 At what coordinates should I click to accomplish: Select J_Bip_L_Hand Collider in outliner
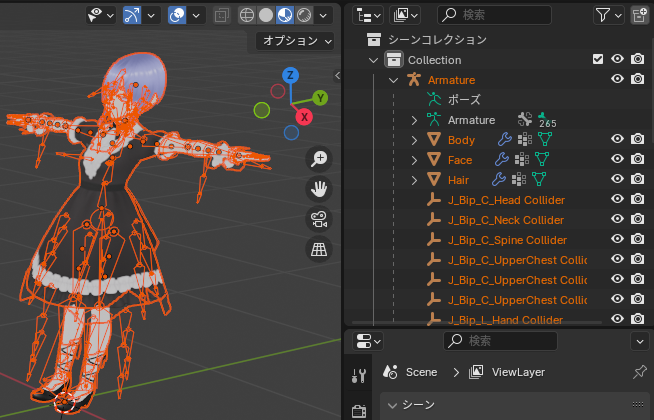(x=505, y=320)
